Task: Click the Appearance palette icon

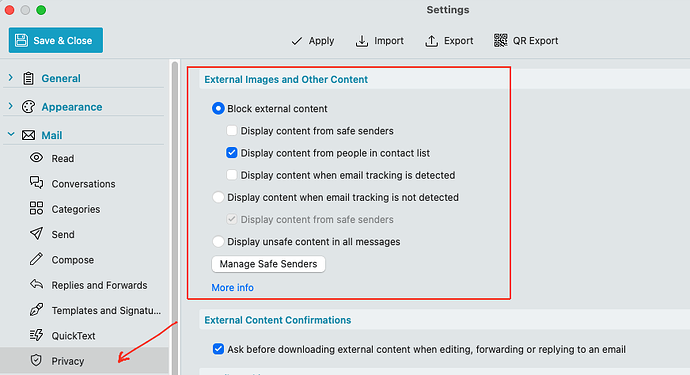Action: [x=29, y=107]
